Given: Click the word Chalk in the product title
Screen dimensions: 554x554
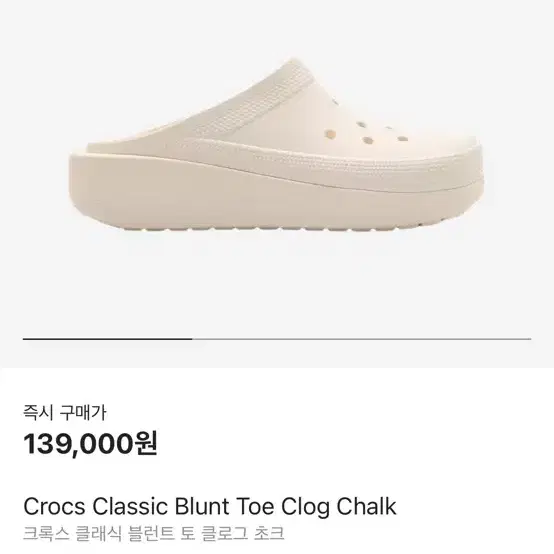Looking at the screenshot, I should point(366,506).
